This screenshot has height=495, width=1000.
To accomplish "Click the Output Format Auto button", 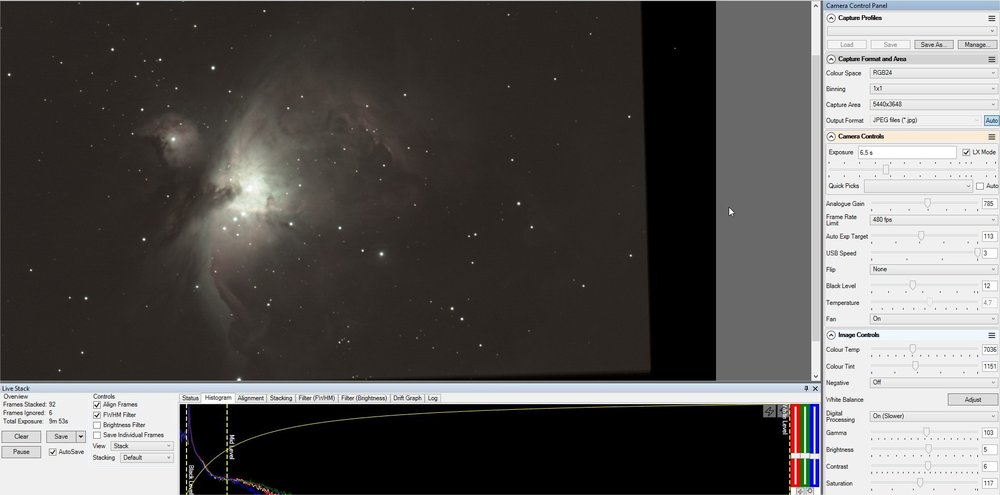I will pyautogui.click(x=991, y=121).
